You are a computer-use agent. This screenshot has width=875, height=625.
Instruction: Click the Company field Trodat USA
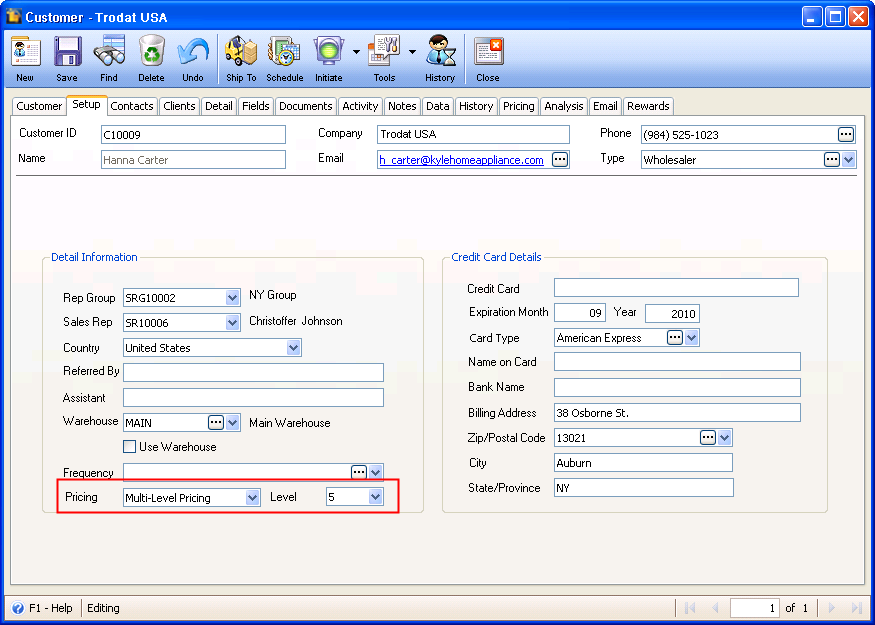tap(473, 134)
